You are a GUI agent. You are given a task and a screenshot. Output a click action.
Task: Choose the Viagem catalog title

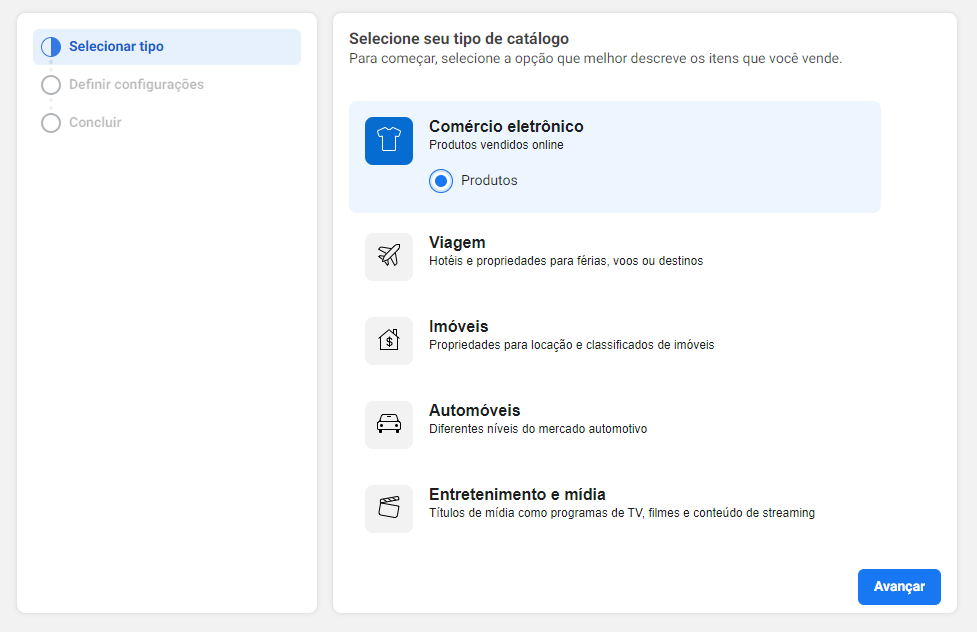coord(457,242)
